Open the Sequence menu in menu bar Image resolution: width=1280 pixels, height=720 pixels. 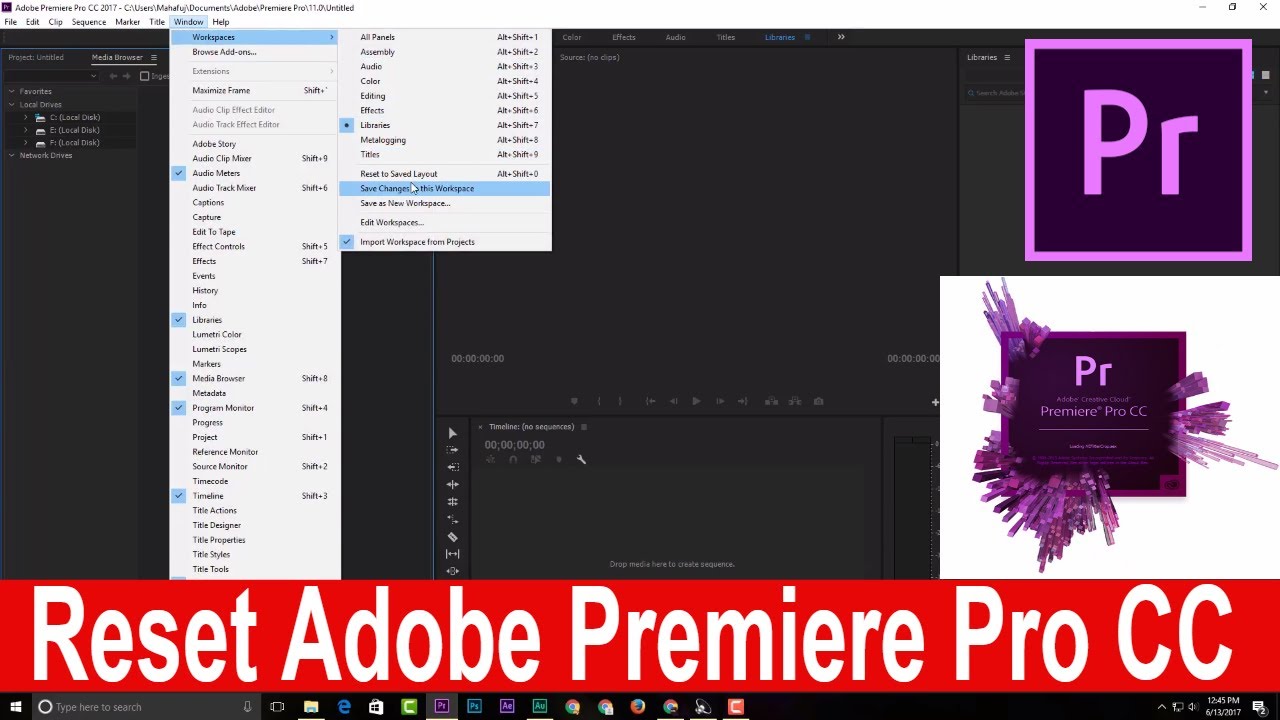(89, 22)
